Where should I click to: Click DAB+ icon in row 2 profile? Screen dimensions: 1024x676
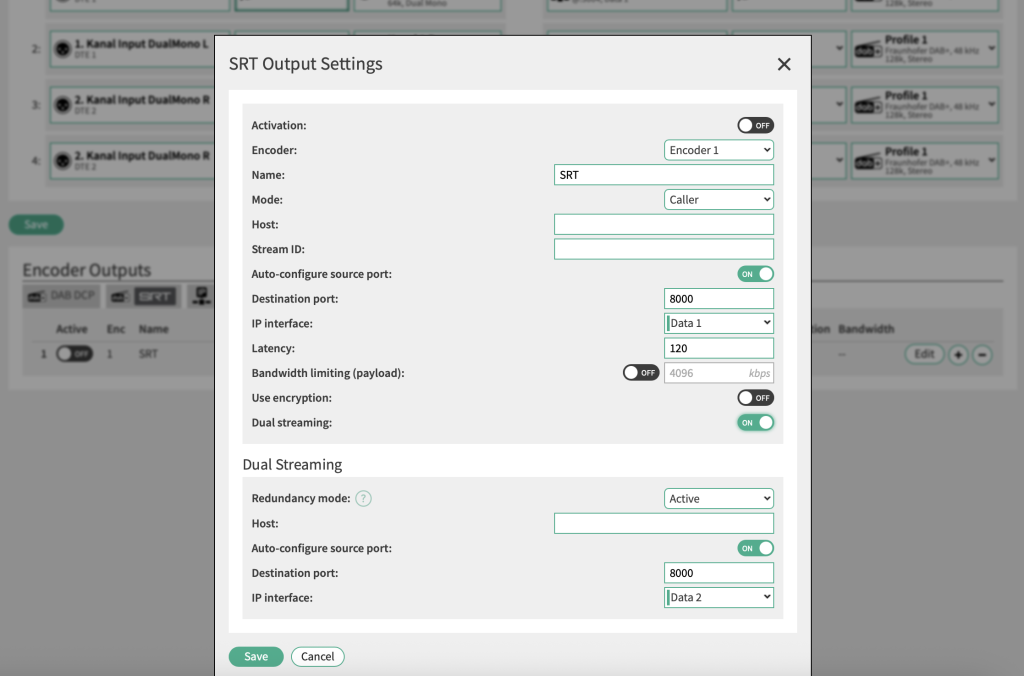(869, 50)
